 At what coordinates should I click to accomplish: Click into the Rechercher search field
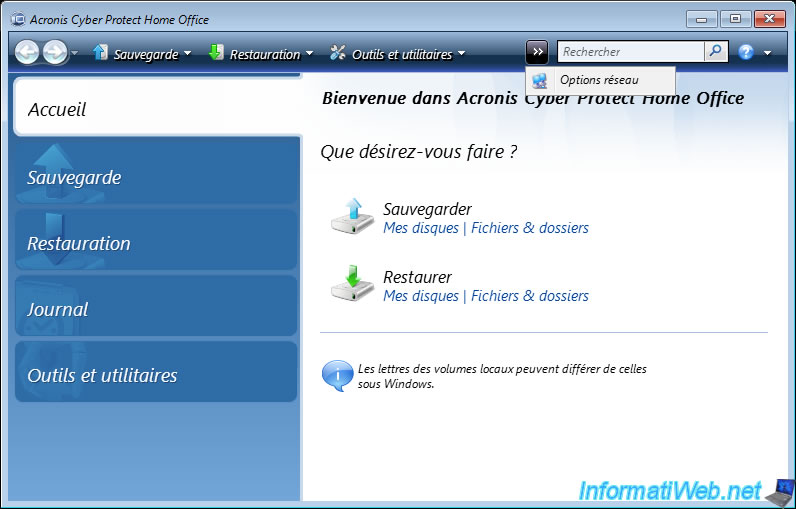pyautogui.click(x=630, y=52)
